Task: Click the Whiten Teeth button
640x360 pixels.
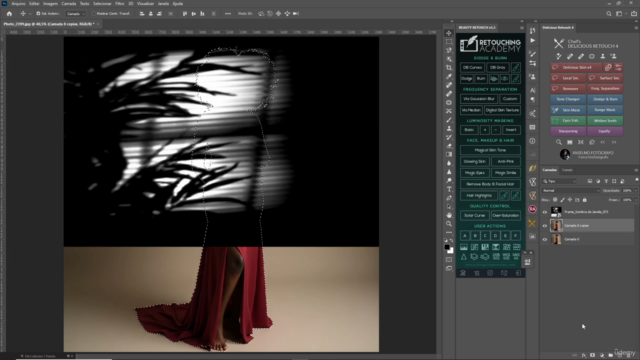Action: click(x=605, y=121)
